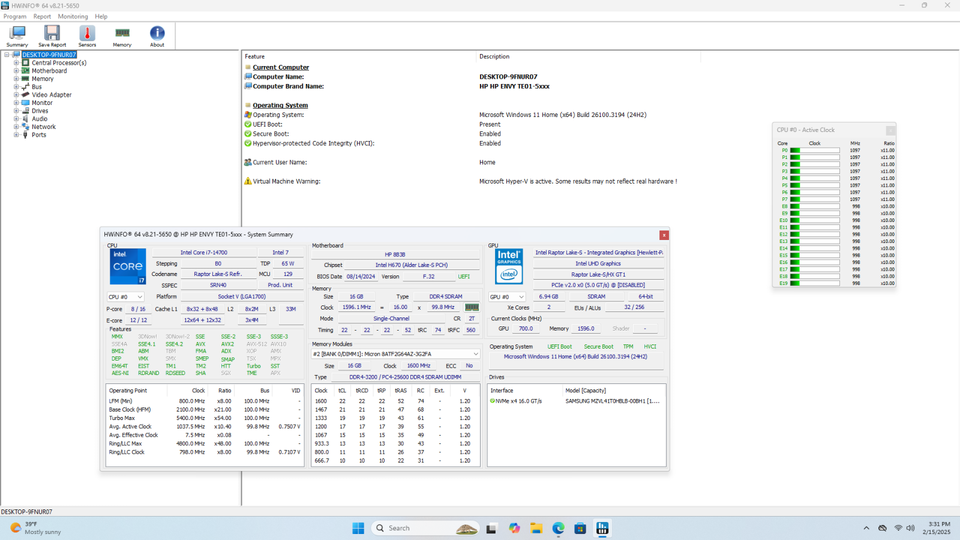
Task: Select the Network item in the tree
Action: 43,127
